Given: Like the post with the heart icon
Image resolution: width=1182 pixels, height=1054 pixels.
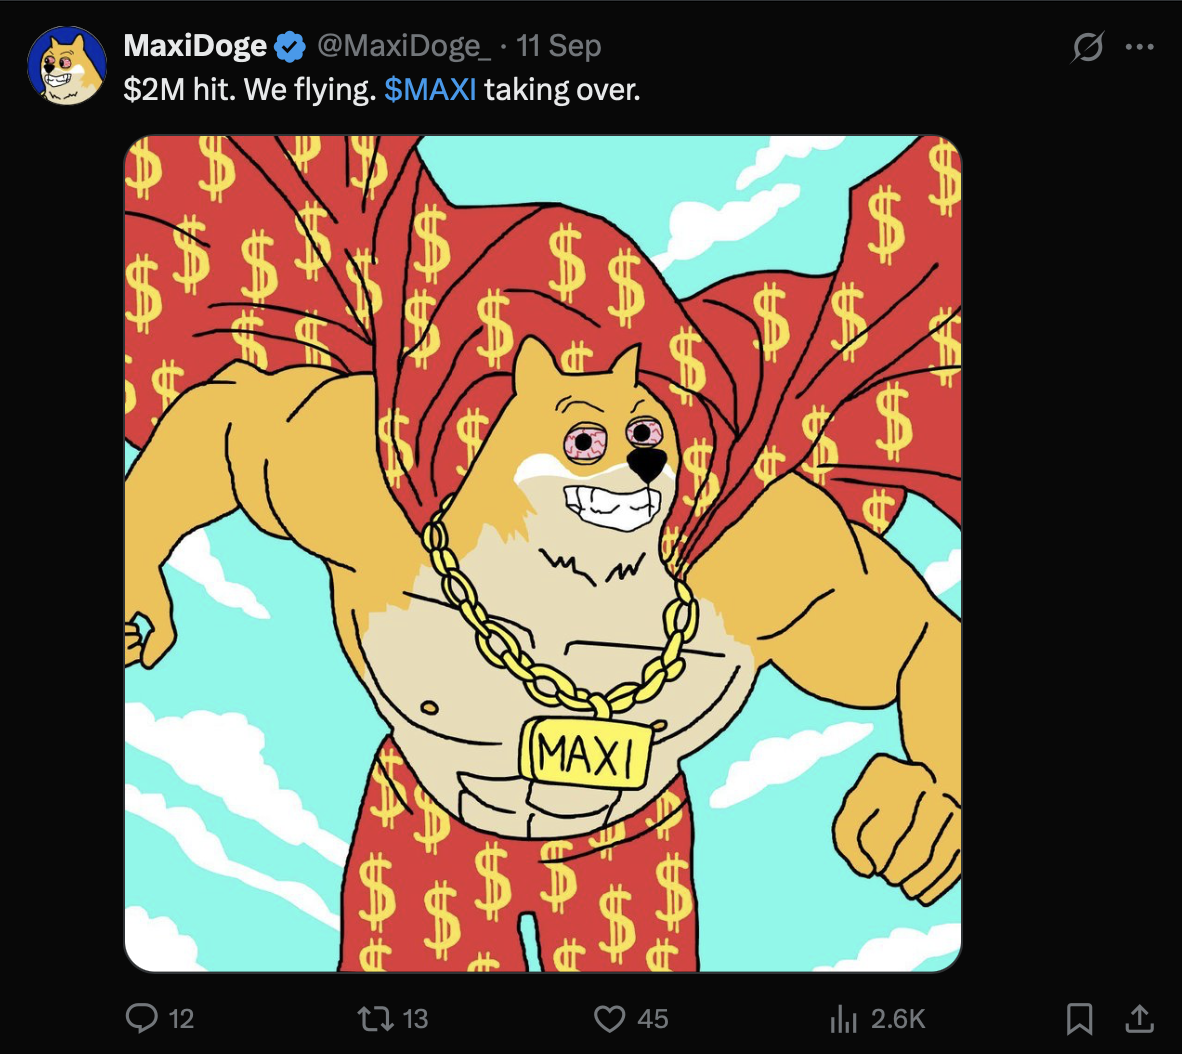Looking at the screenshot, I should 609,1018.
